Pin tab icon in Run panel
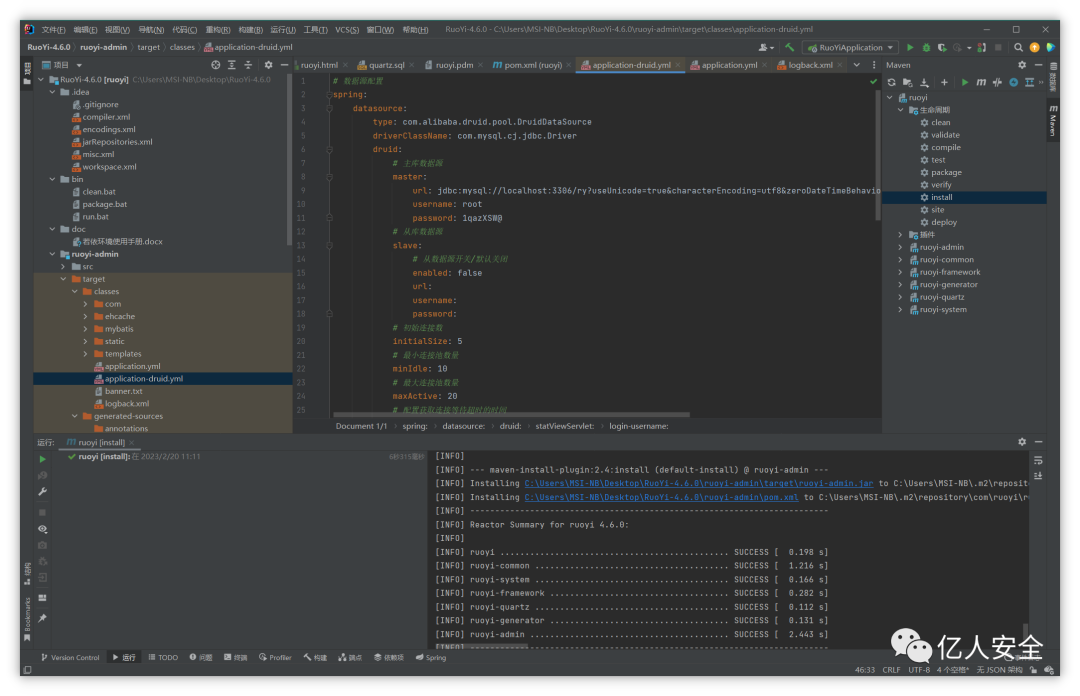The width and height of the screenshot is (1080, 696). click(x=43, y=618)
